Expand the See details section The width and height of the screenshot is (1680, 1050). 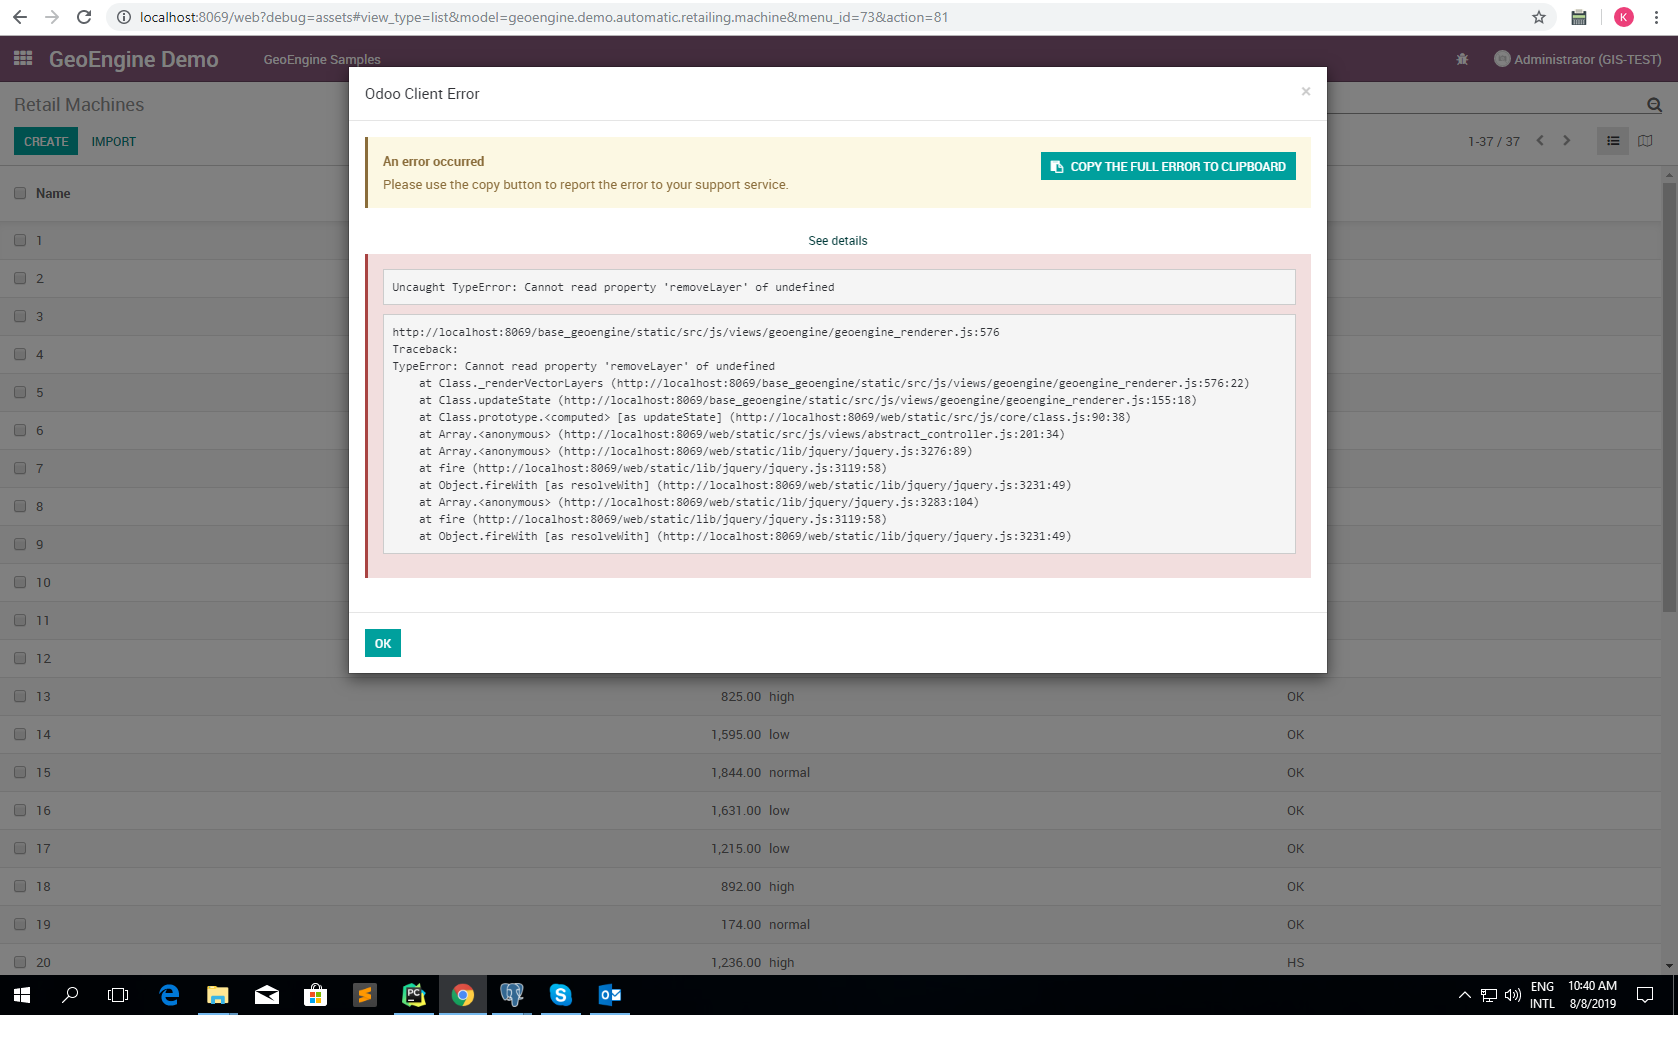[x=837, y=240]
